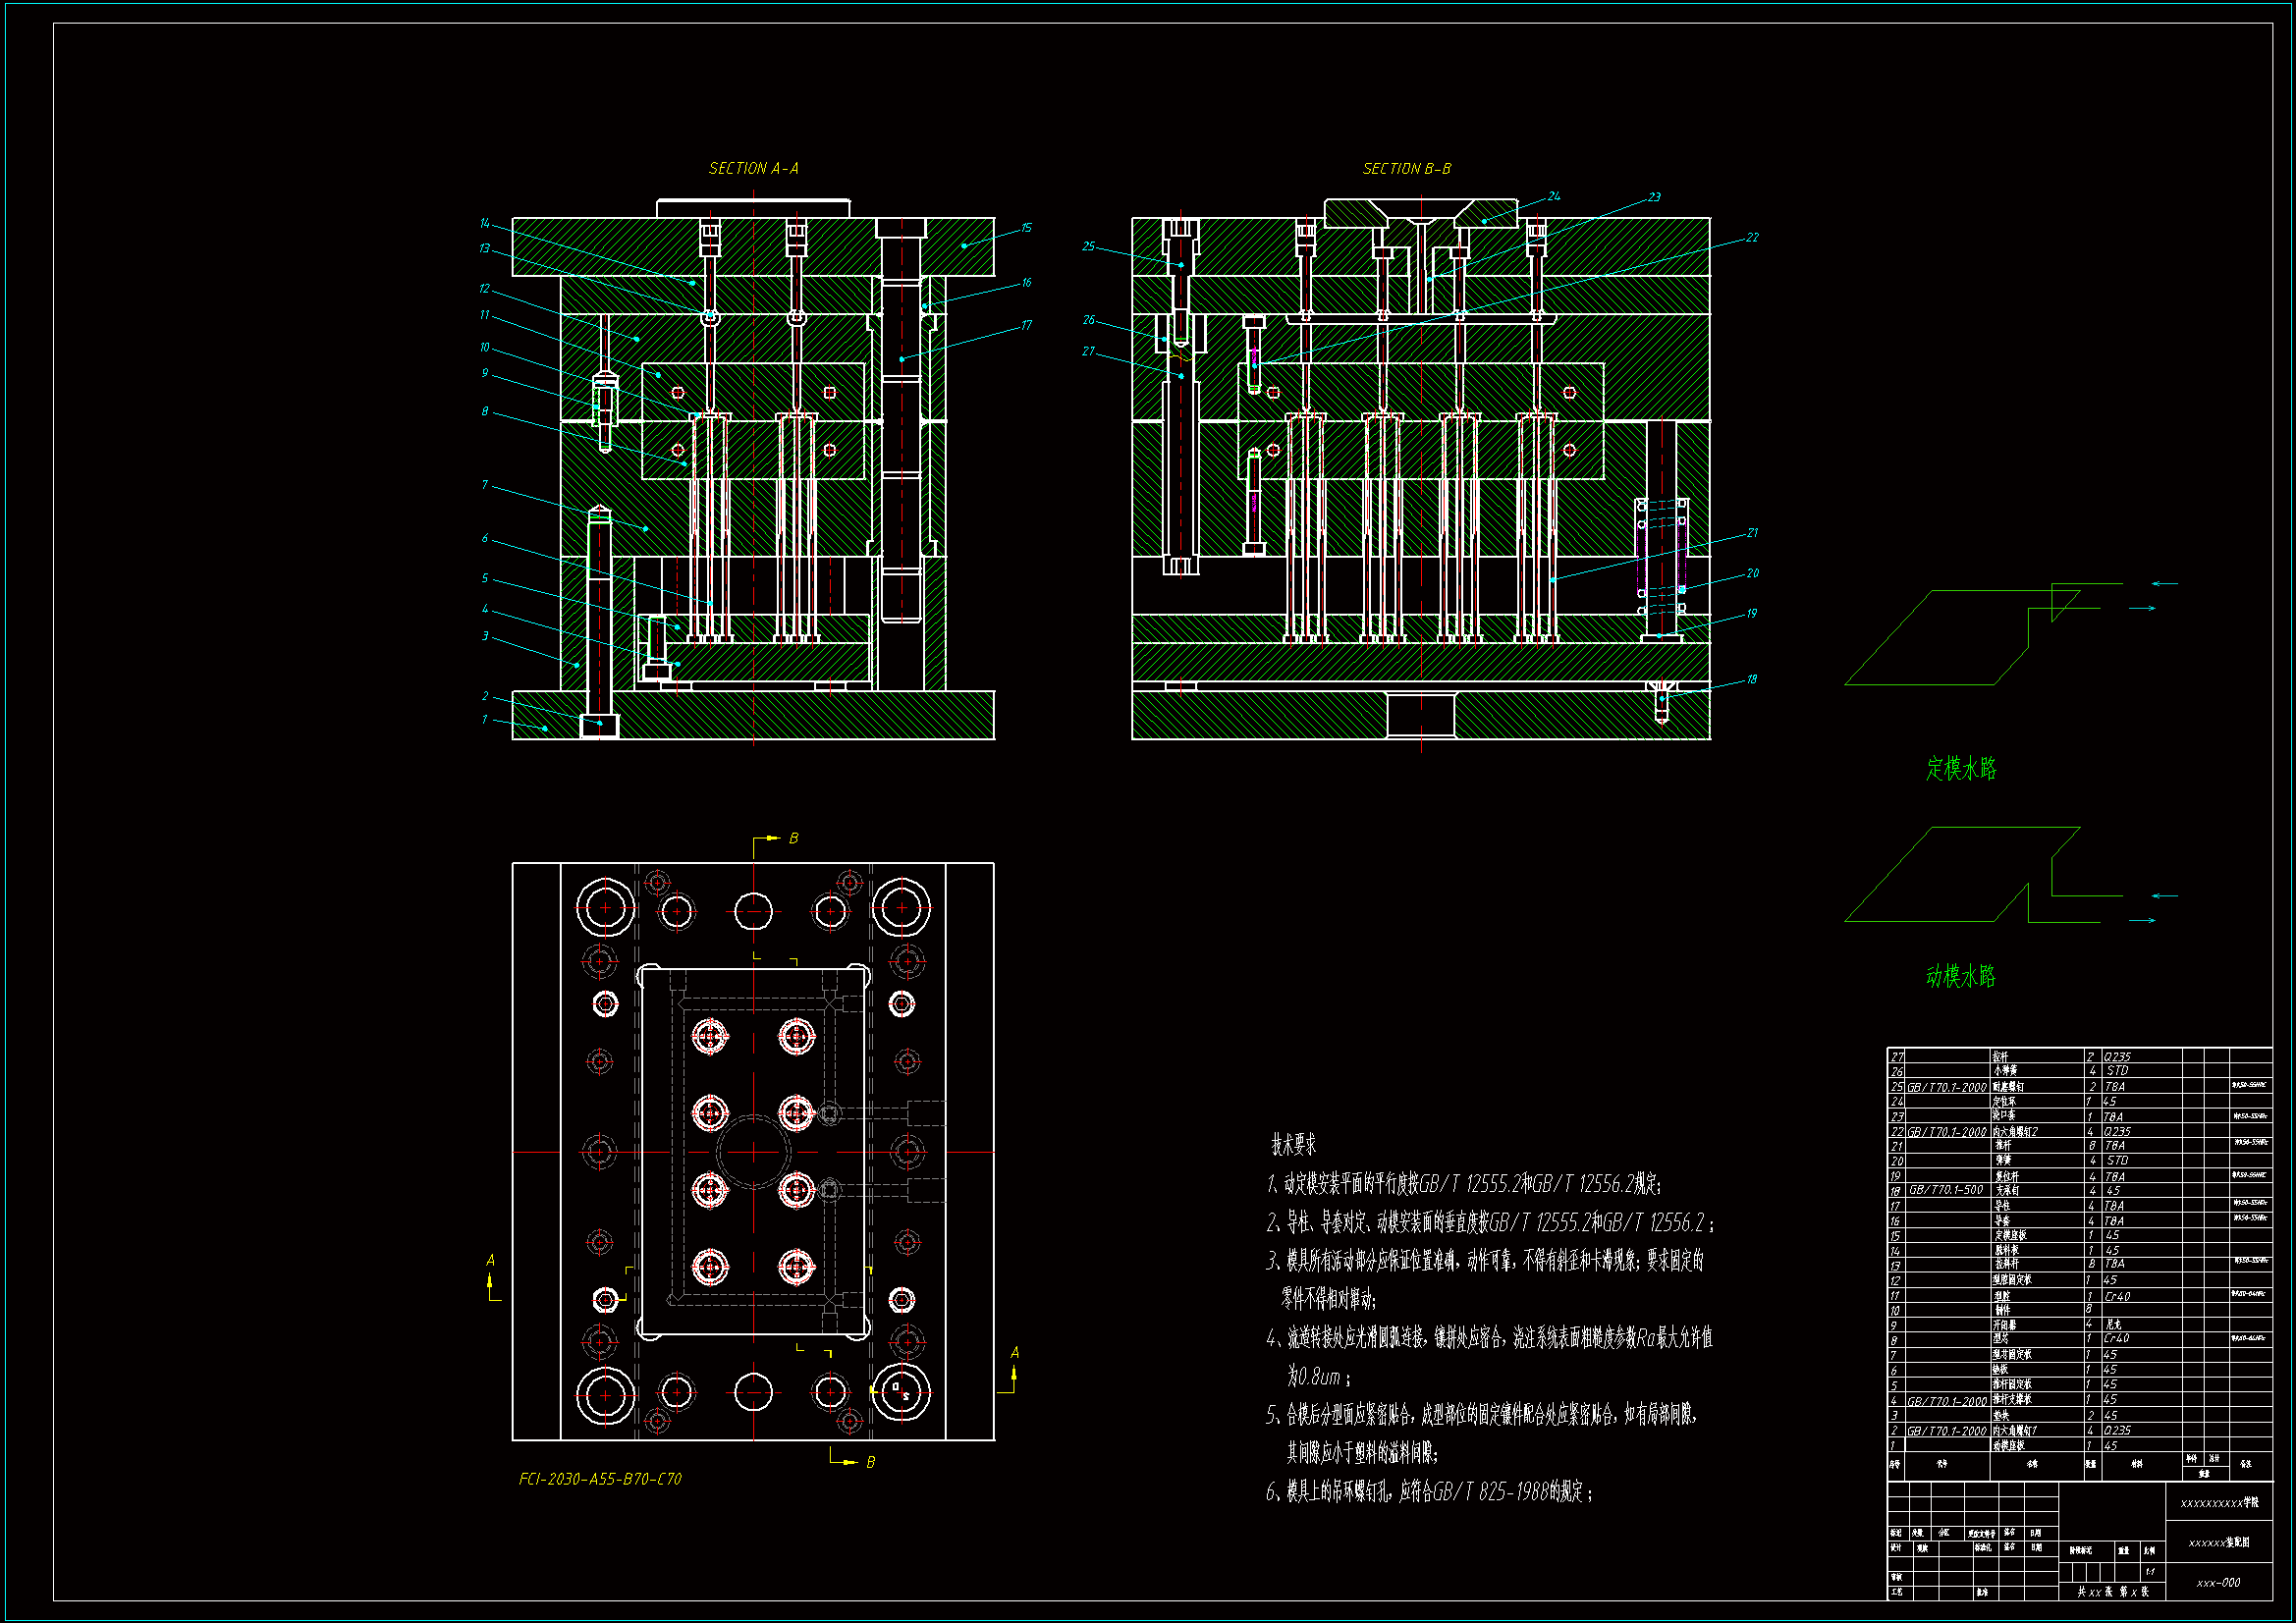Image resolution: width=2296 pixels, height=1623 pixels.
Task: Select part balloon number 15 in Section A-A
Action: [1026, 228]
